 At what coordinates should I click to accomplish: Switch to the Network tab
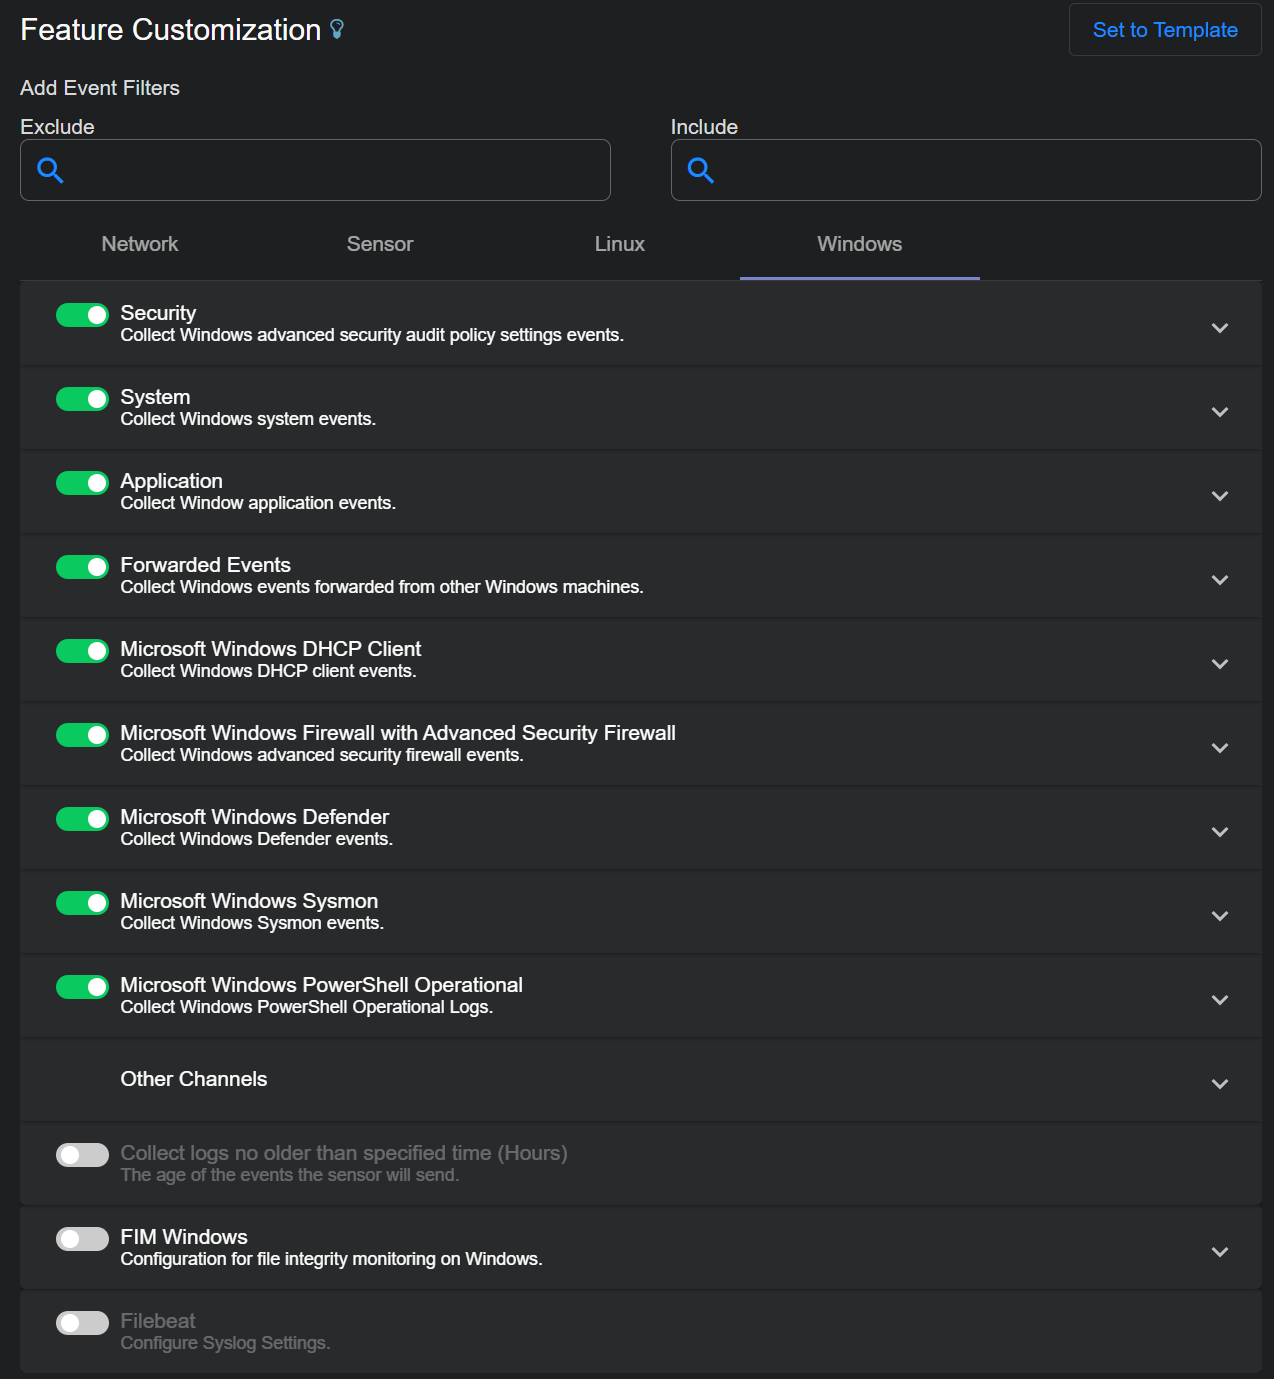point(140,244)
